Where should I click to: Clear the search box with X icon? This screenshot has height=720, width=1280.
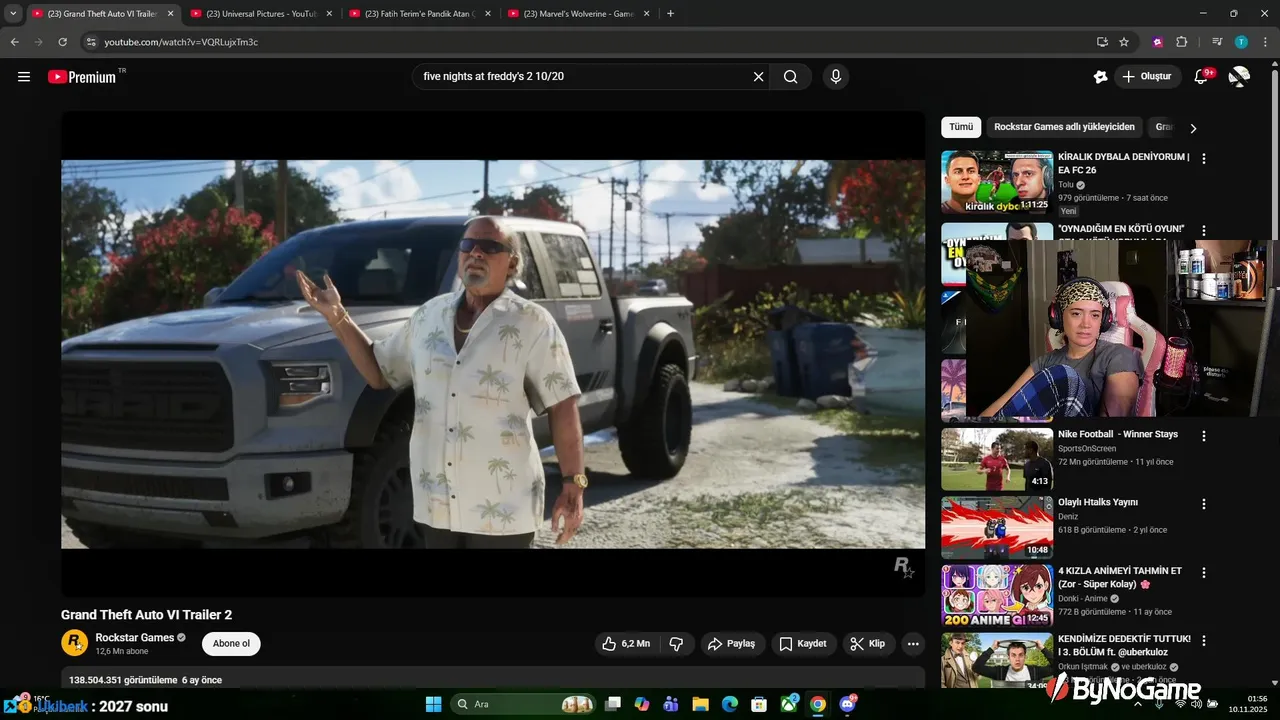coord(758,77)
